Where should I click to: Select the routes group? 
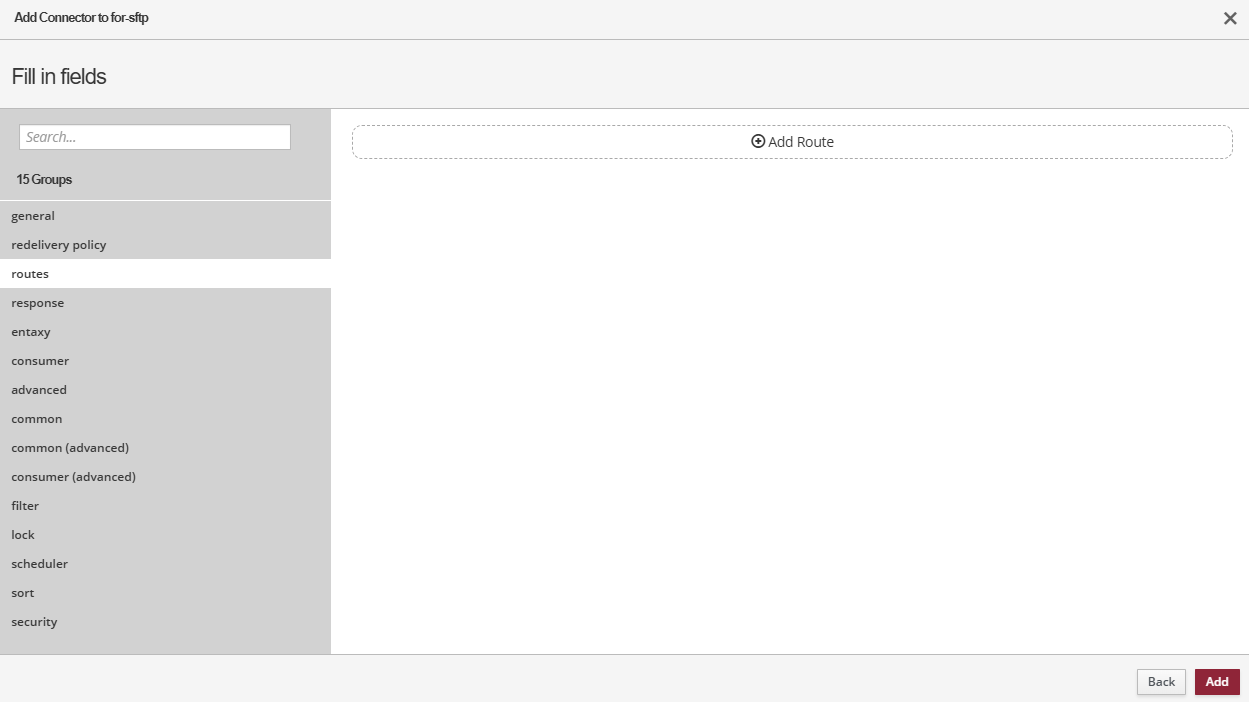click(30, 274)
